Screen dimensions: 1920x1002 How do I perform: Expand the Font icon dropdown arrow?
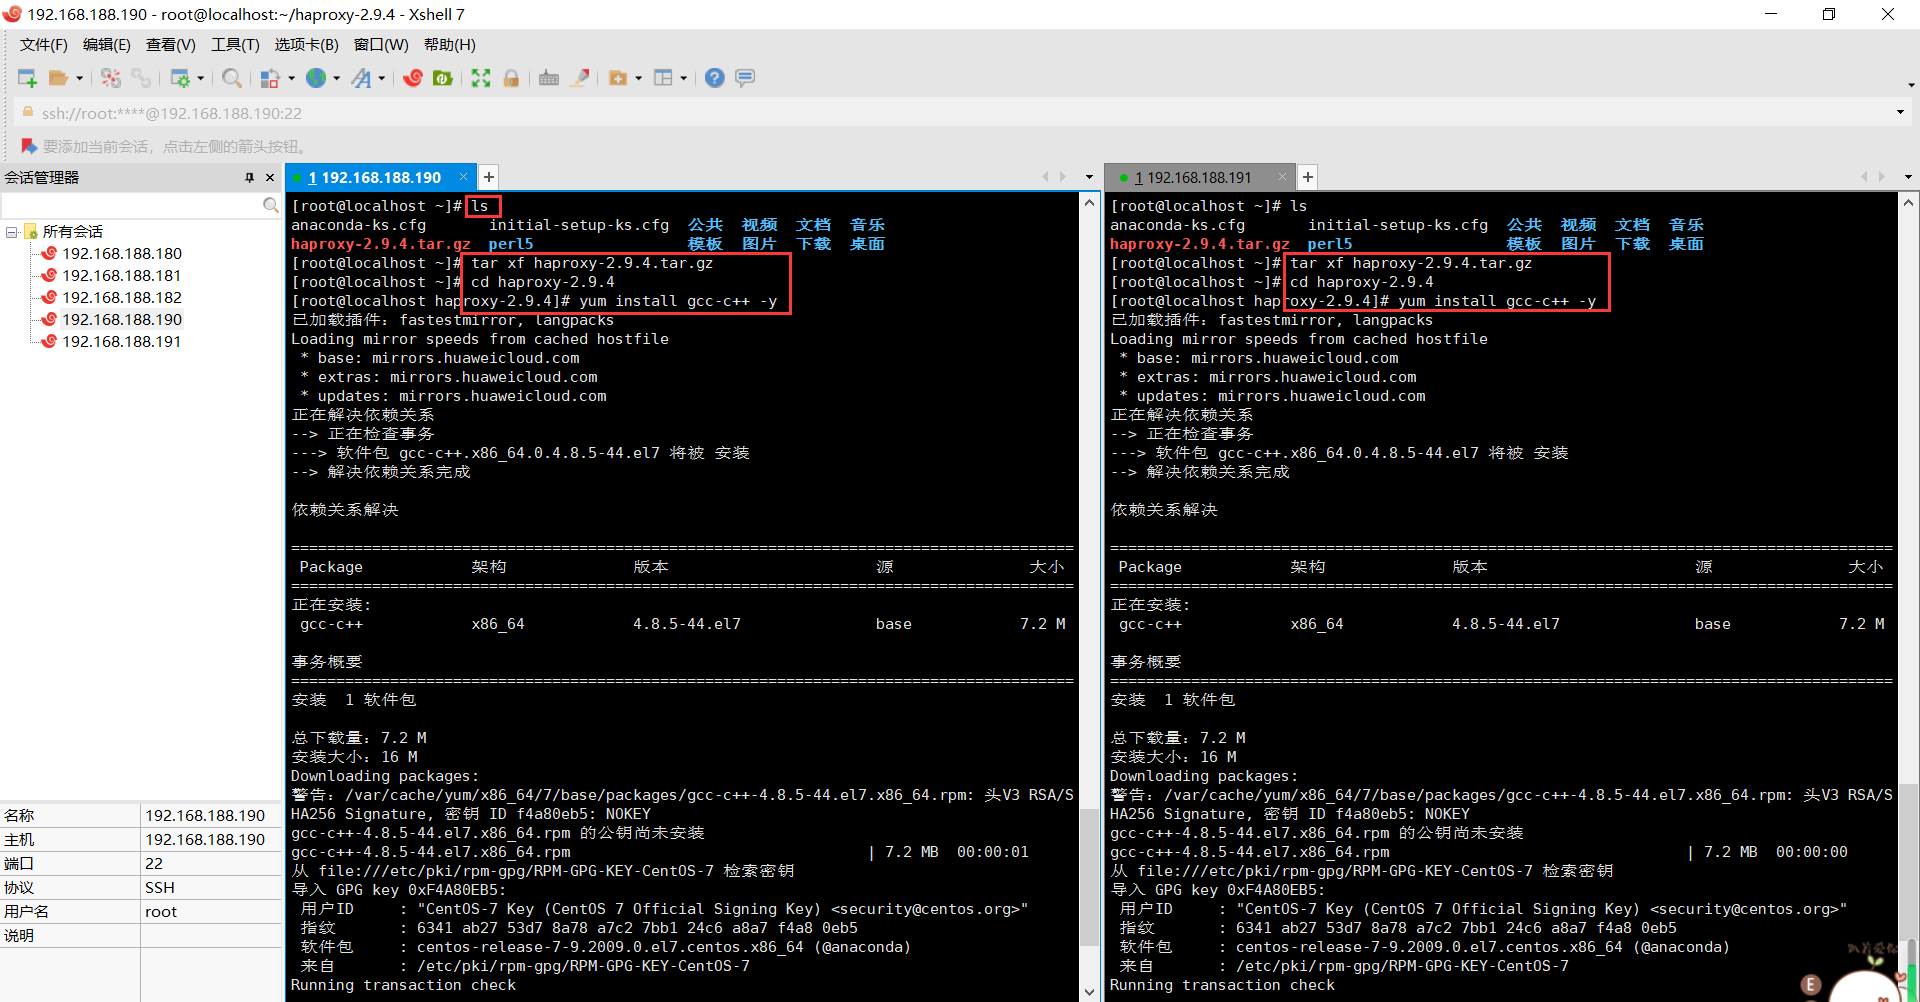(x=382, y=78)
